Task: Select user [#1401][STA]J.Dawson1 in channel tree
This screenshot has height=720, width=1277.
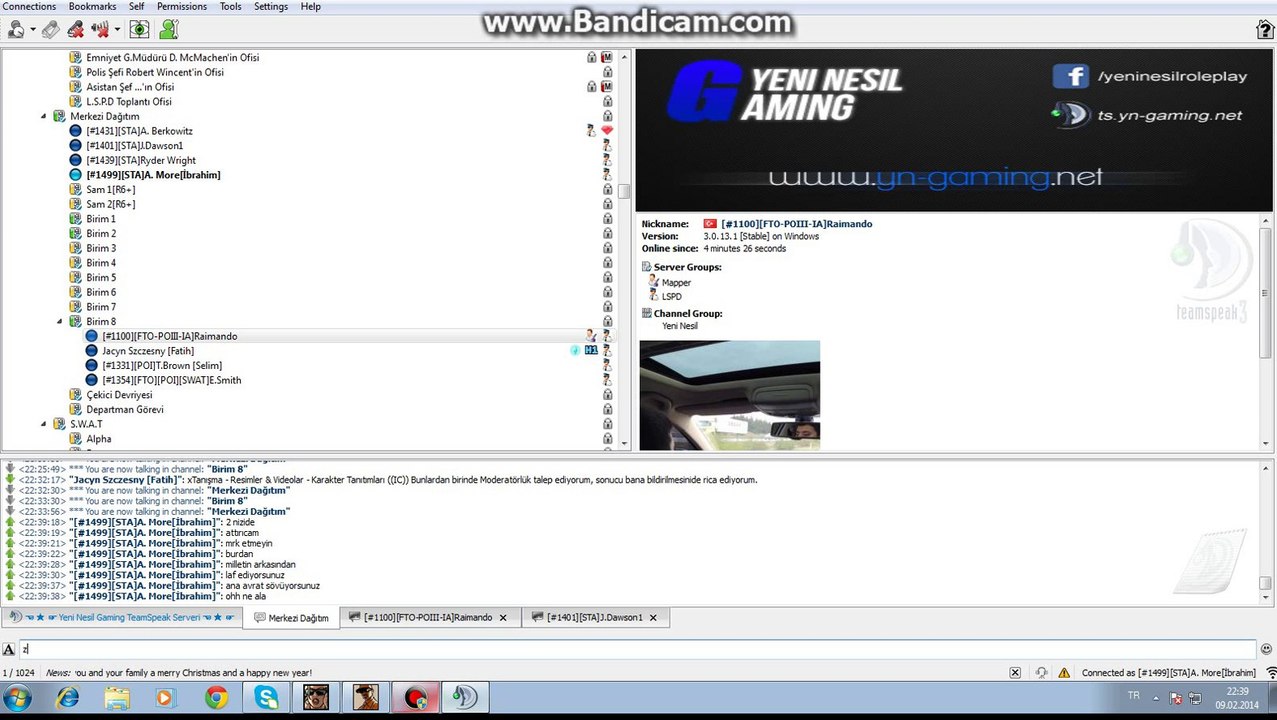Action: 134,146
